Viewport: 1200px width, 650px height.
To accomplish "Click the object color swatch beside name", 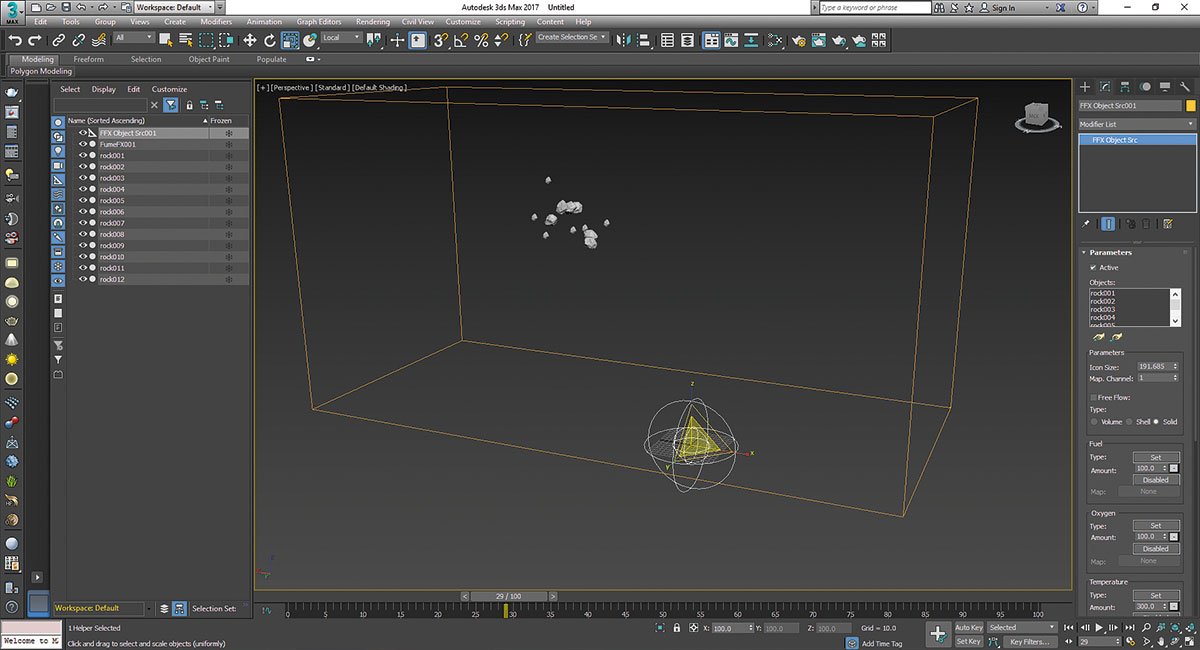I will tap(1191, 105).
